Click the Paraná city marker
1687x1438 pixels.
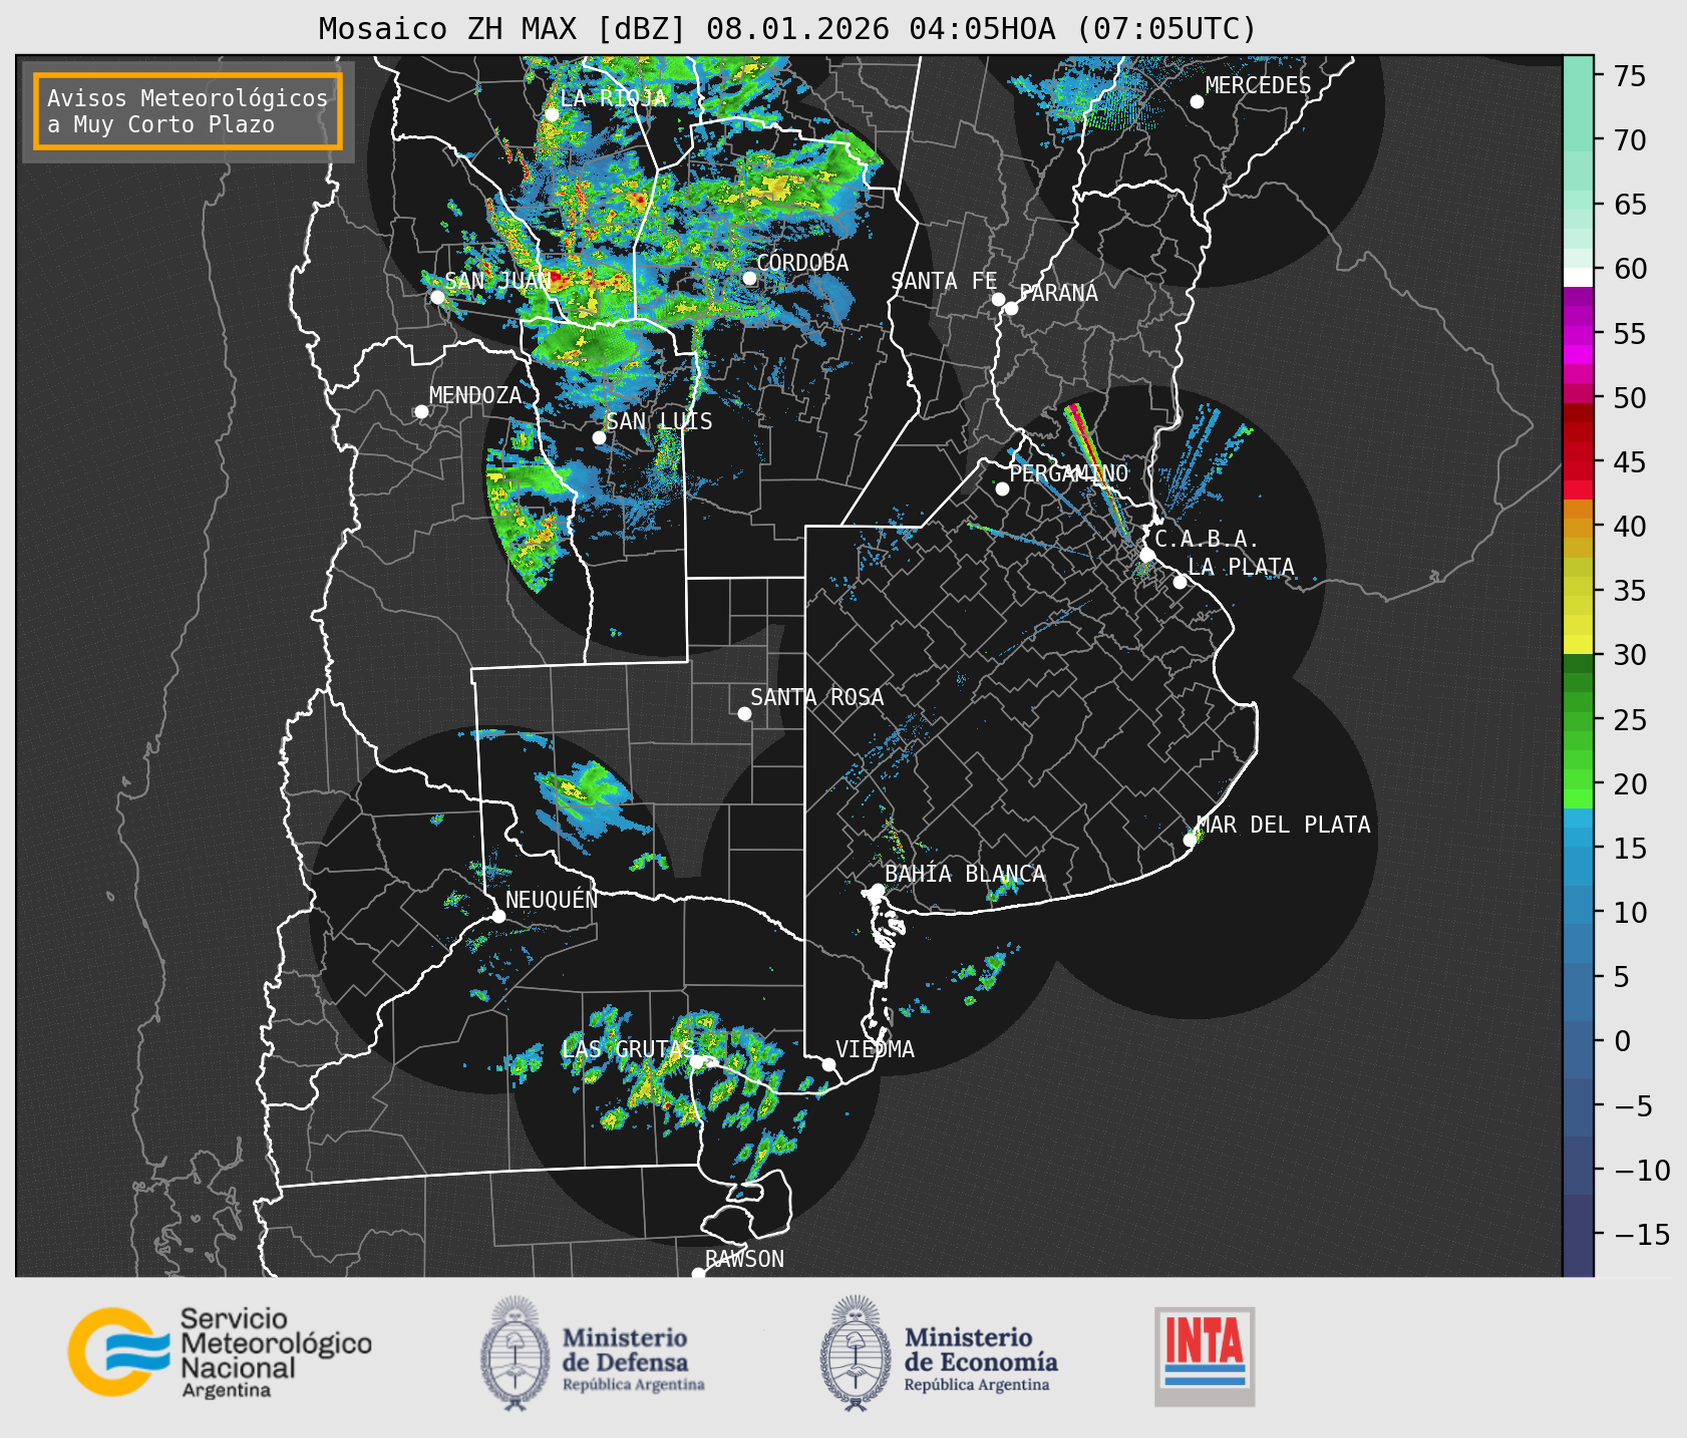(x=1011, y=308)
